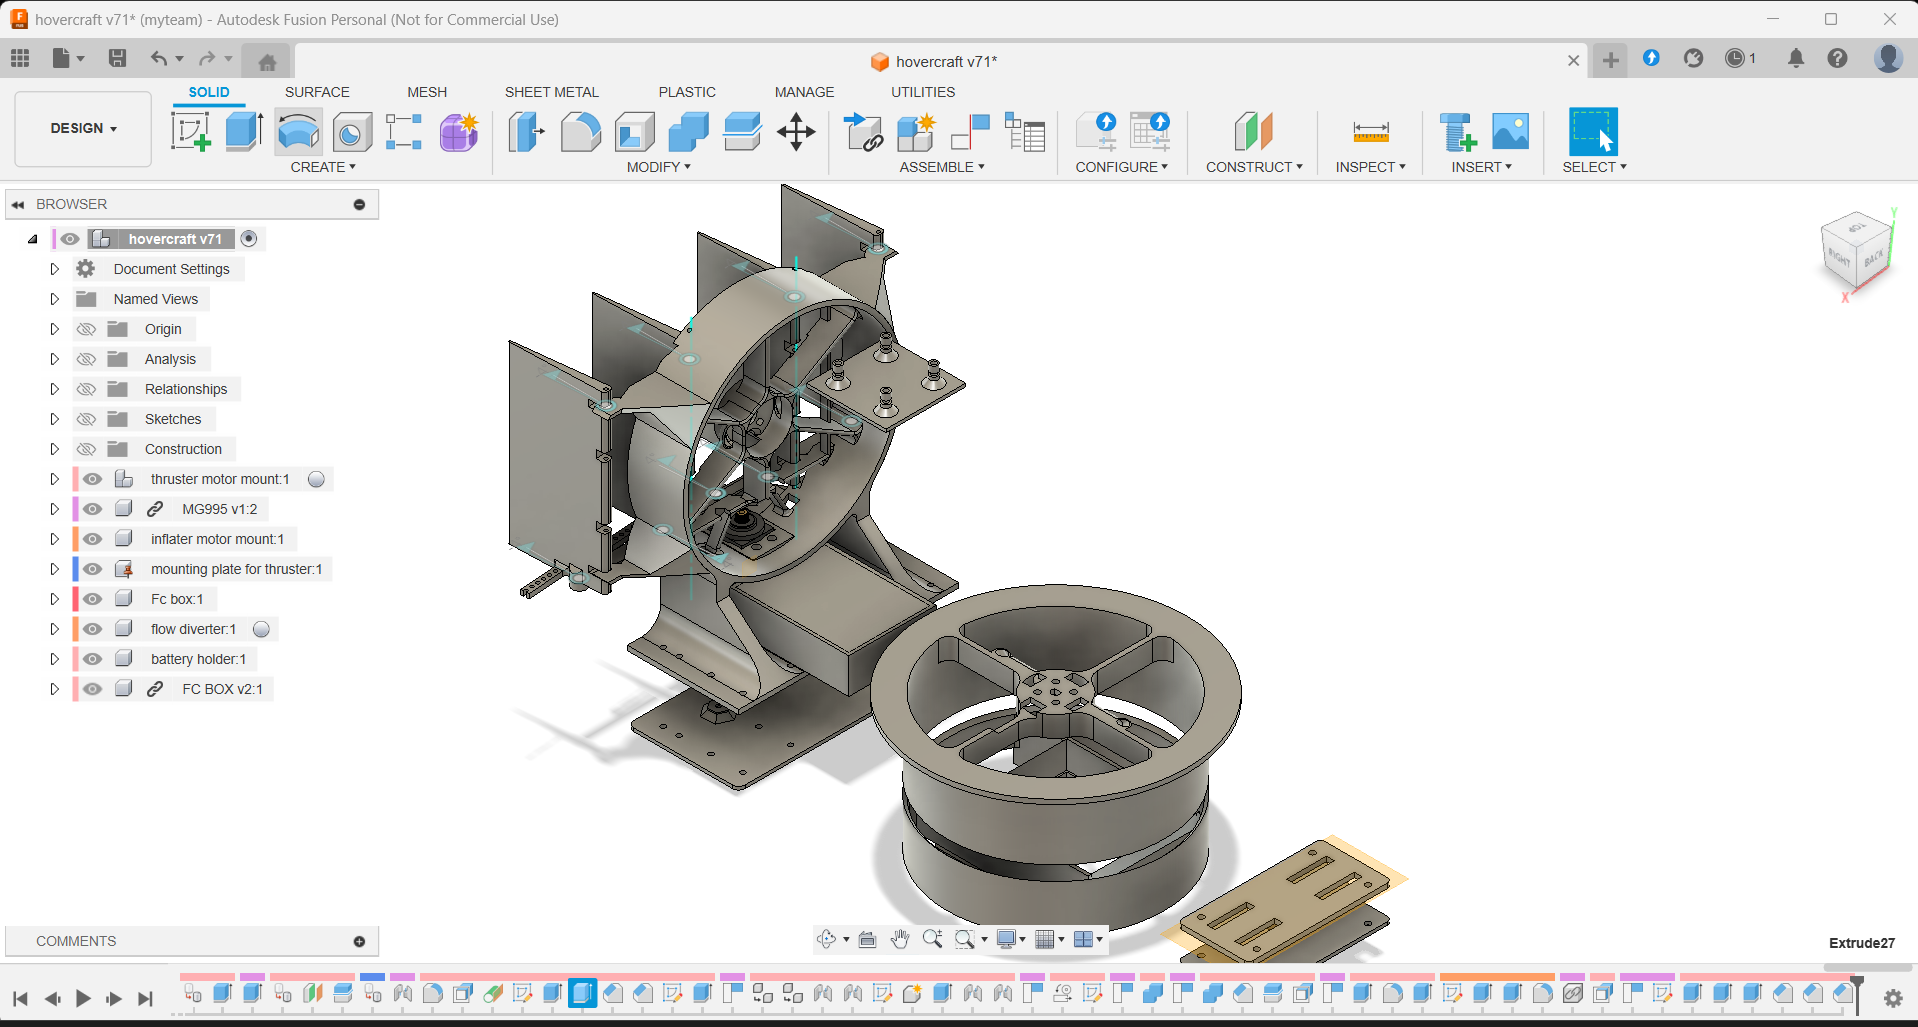Open the MANAGE ribbon tab
This screenshot has height=1027, width=1918.
[x=804, y=92]
